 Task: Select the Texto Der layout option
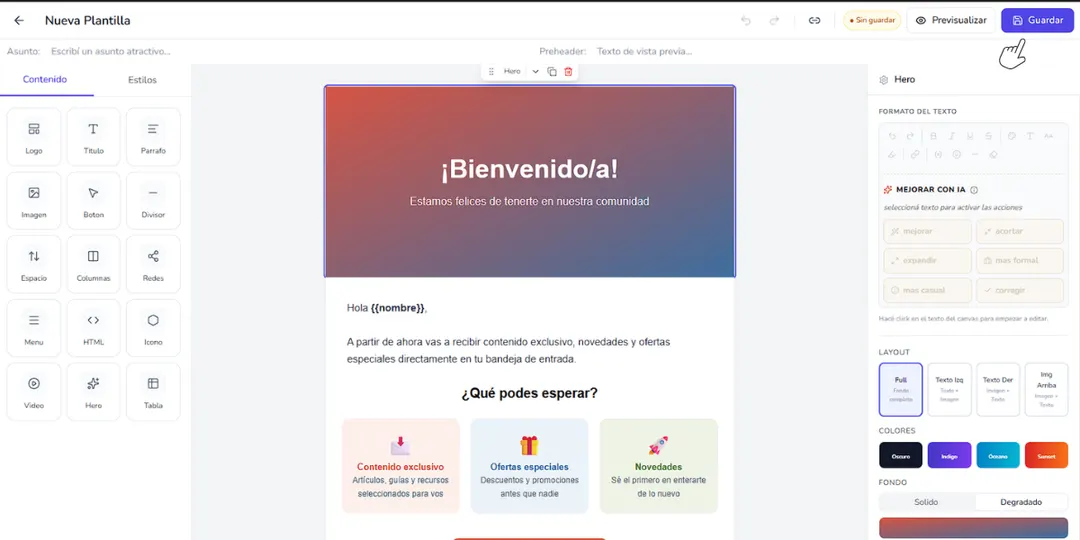tap(998, 390)
